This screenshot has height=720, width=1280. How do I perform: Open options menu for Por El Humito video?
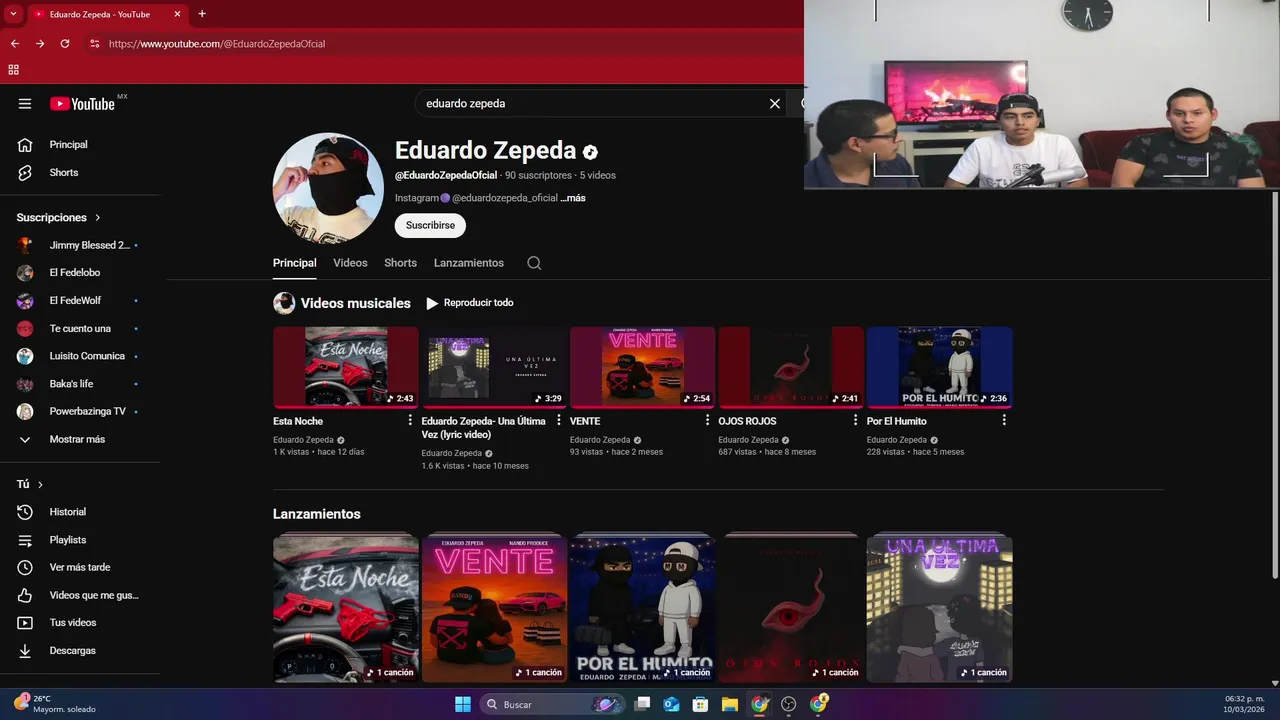[x=1004, y=421]
